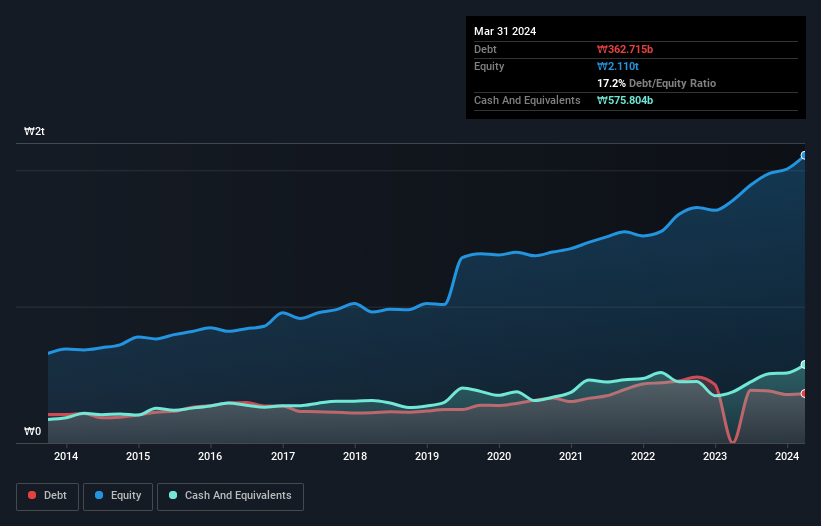Click the Mar 31 2024 tooltip date
The width and height of the screenshot is (821, 526).
pyautogui.click(x=505, y=31)
